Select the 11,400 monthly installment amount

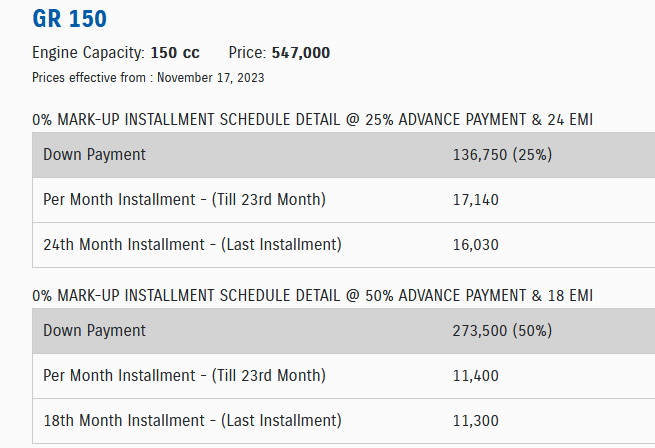tap(476, 376)
